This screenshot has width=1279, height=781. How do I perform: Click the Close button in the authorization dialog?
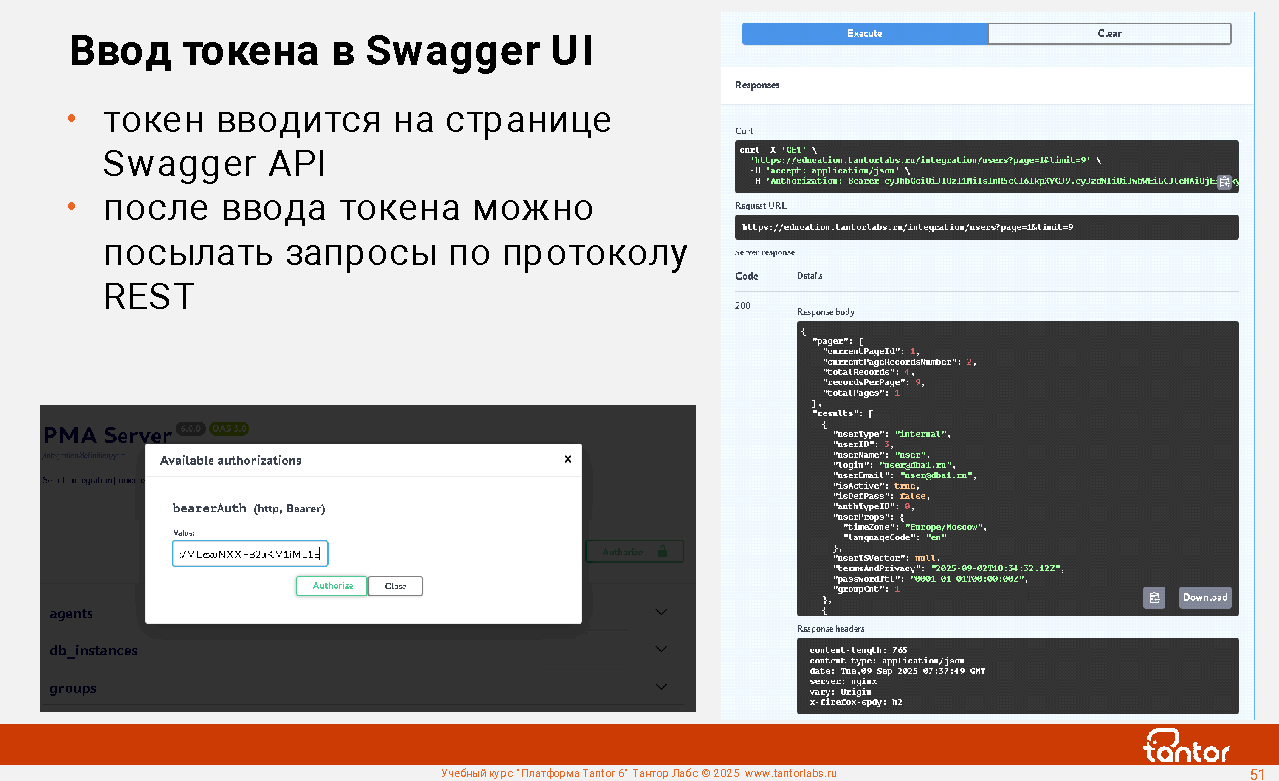tap(395, 586)
